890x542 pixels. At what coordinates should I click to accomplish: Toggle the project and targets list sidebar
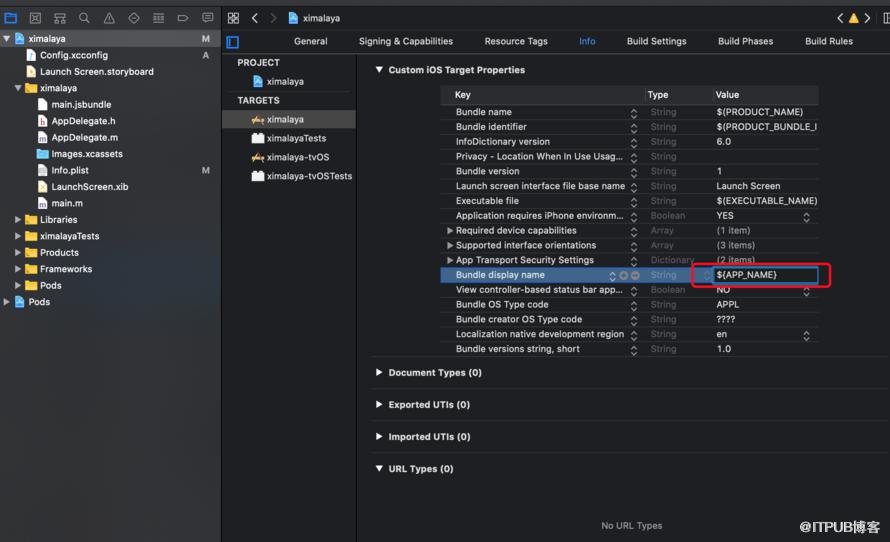click(233, 42)
